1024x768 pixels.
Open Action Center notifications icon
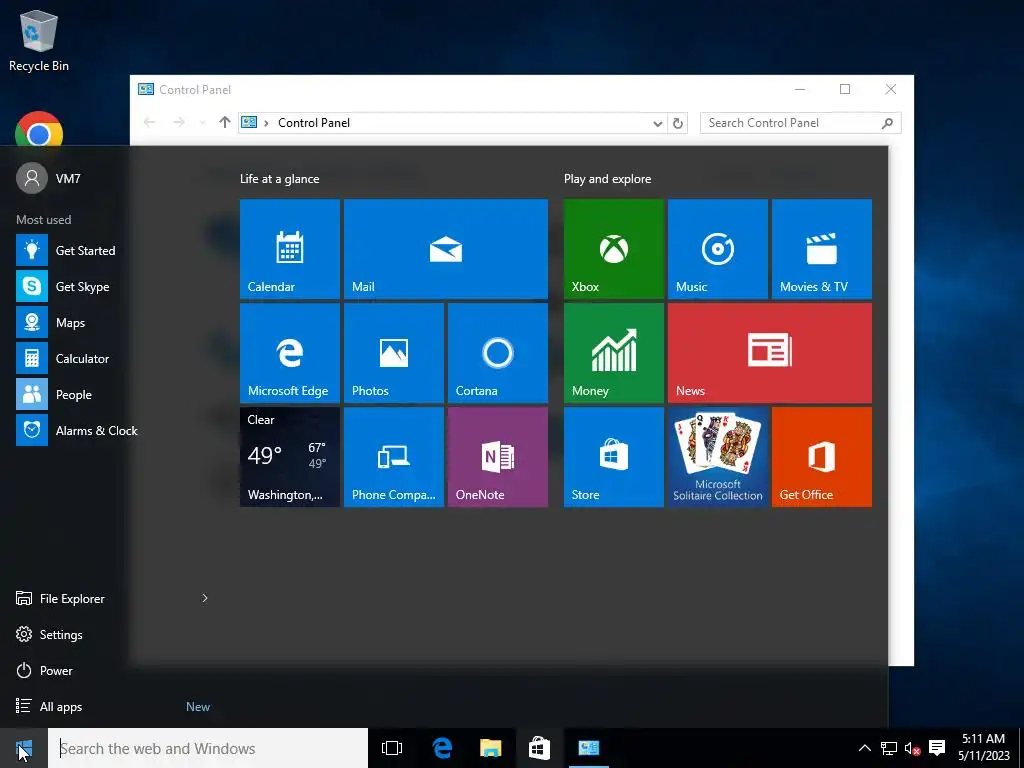[x=937, y=748]
